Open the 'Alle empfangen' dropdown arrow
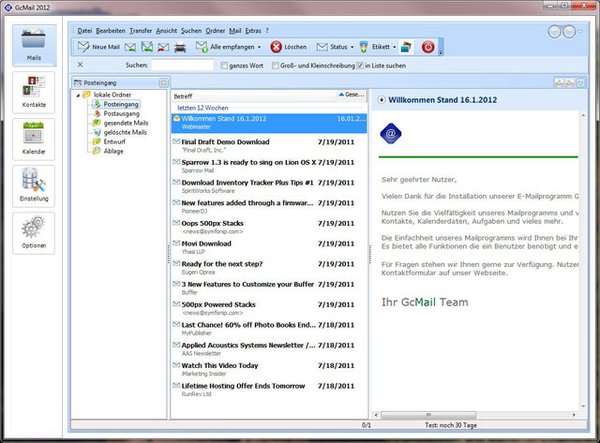 click(259, 47)
